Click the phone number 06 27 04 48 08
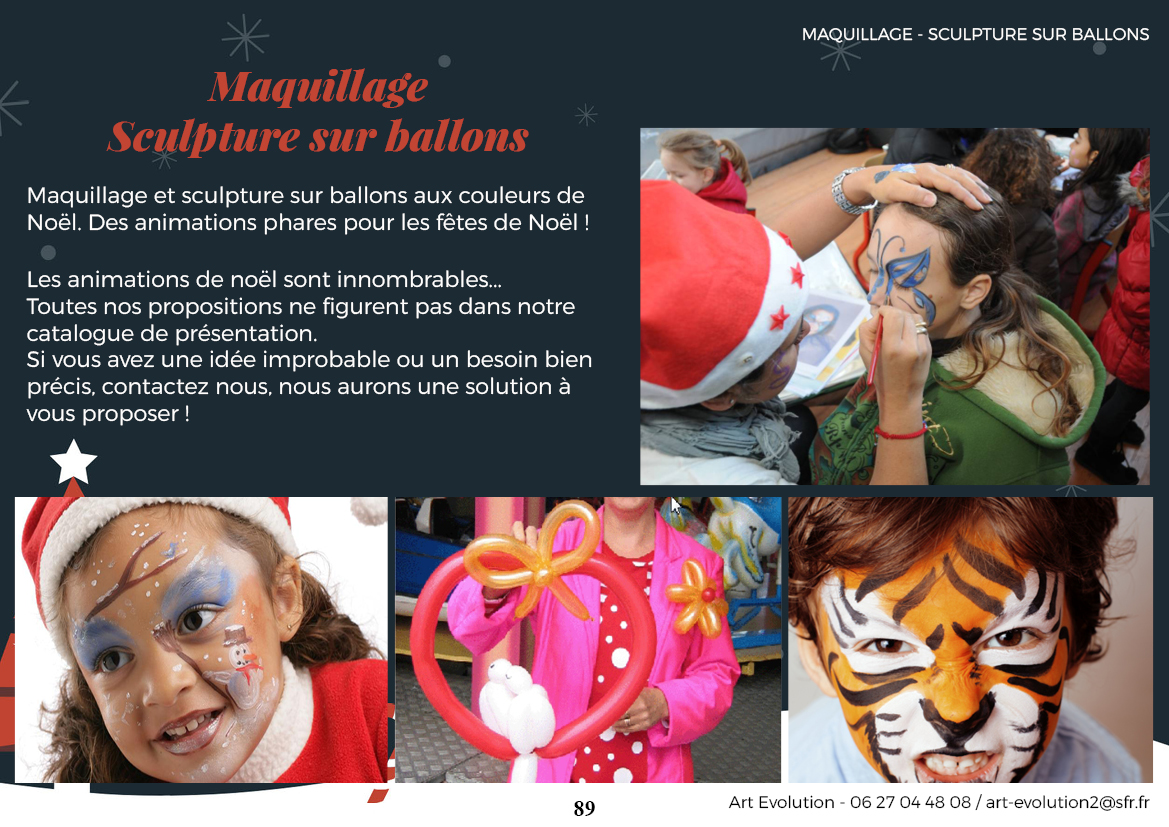The image size is (1169, 827). pyautogui.click(x=910, y=802)
